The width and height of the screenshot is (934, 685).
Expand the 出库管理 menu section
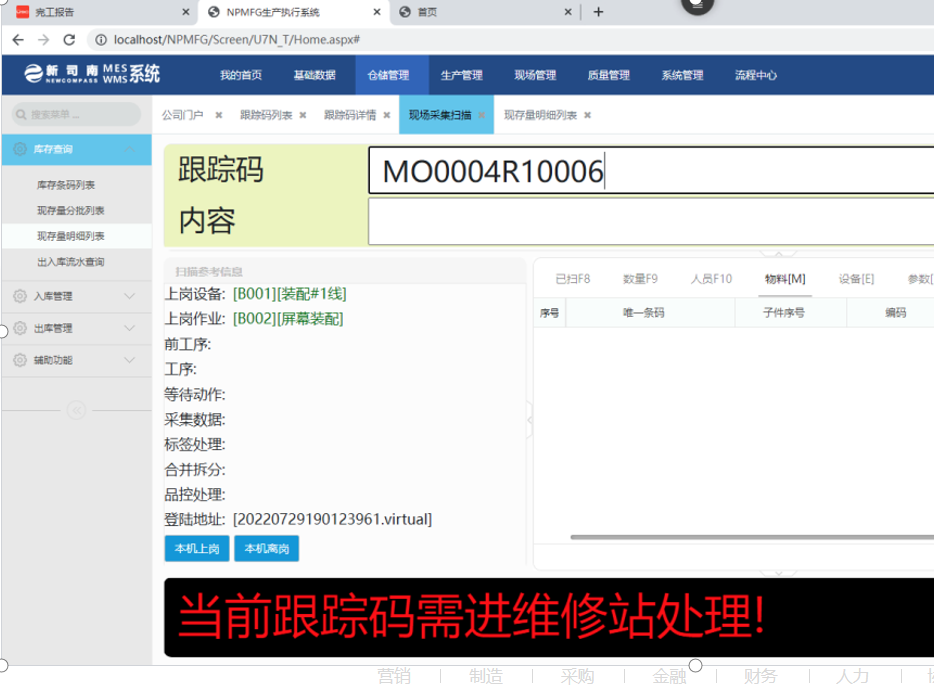[129, 328]
